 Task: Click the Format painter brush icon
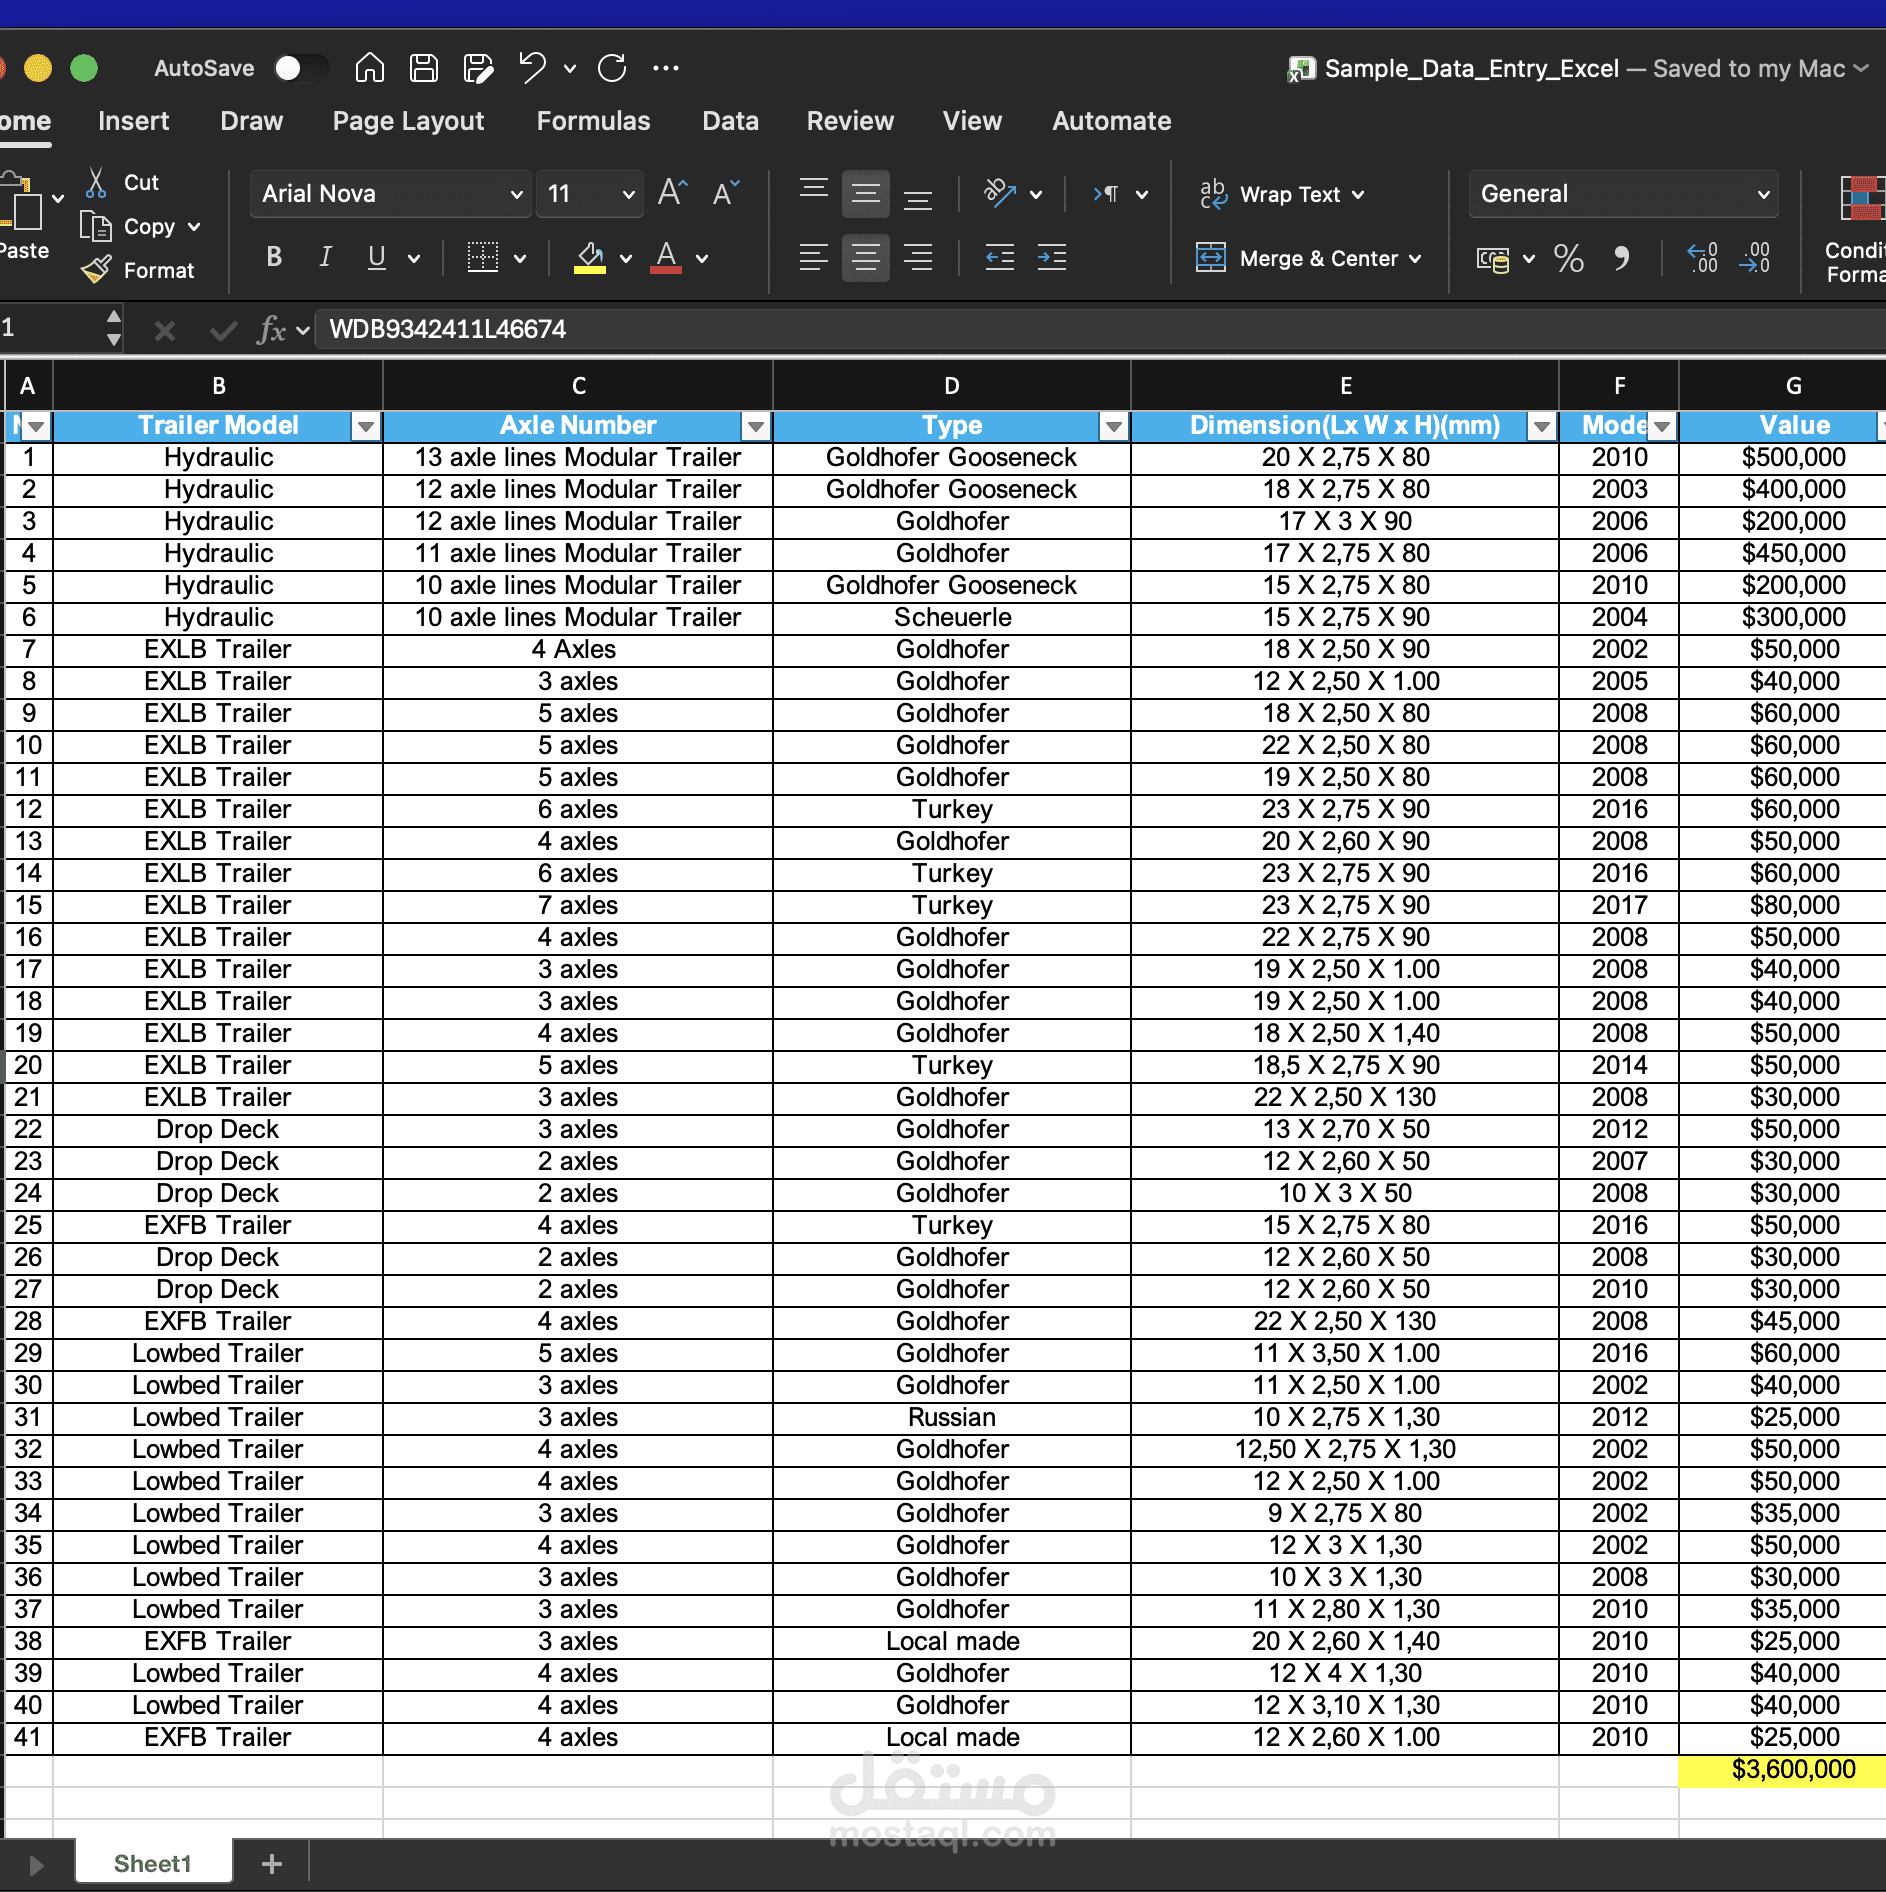(x=96, y=270)
